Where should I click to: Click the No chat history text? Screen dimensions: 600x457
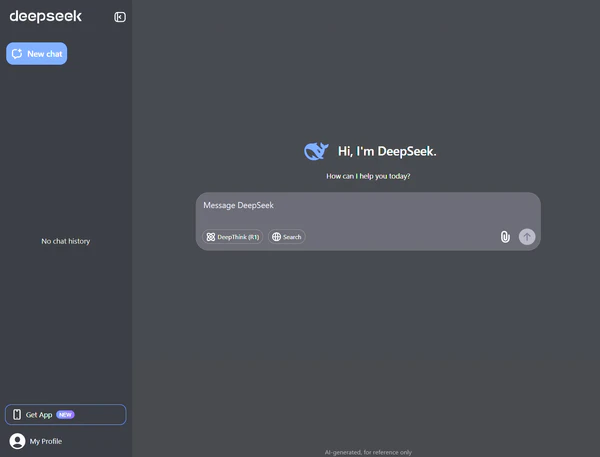click(65, 241)
